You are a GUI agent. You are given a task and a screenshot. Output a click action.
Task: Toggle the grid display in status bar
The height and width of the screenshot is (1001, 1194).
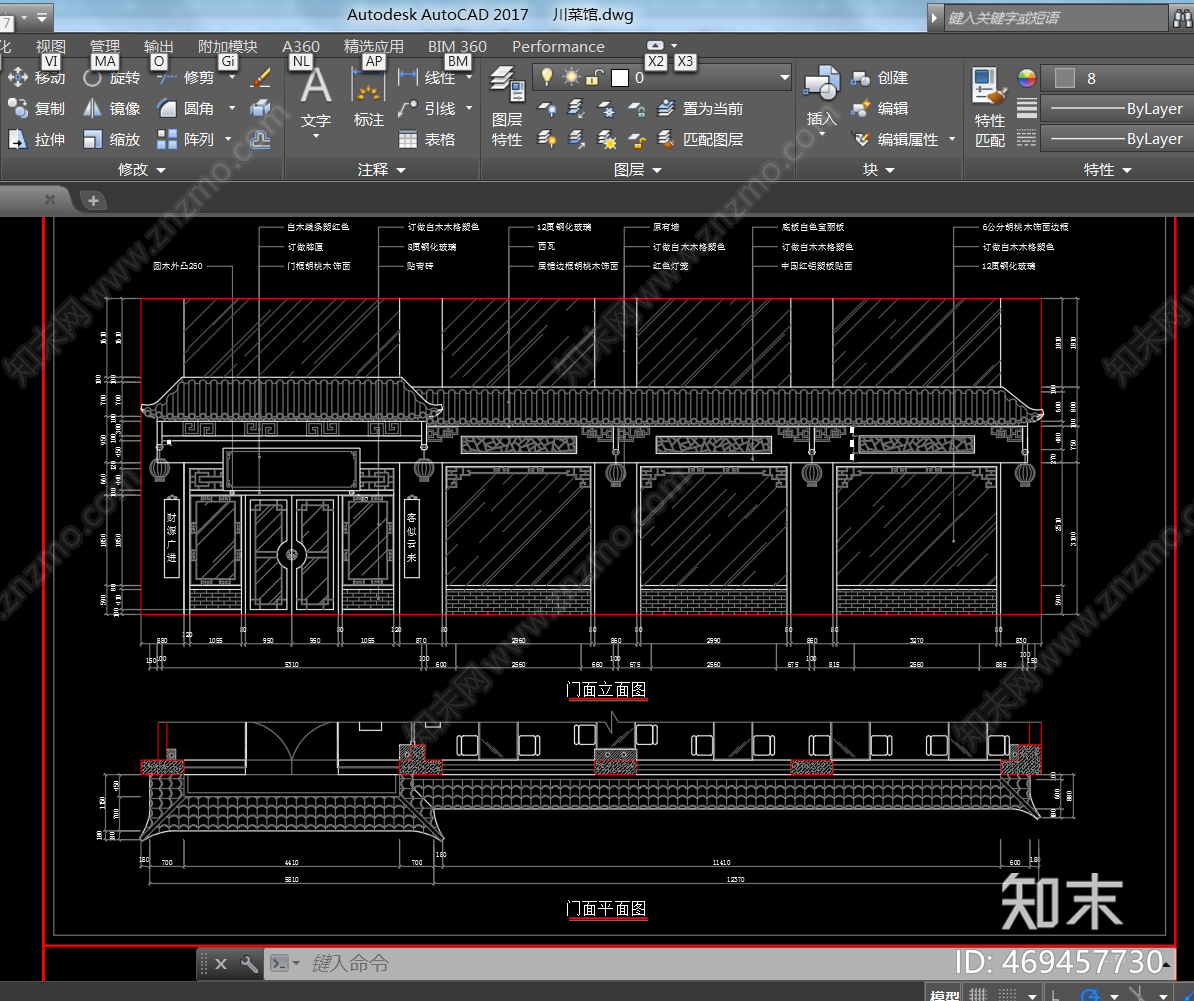[x=979, y=994]
